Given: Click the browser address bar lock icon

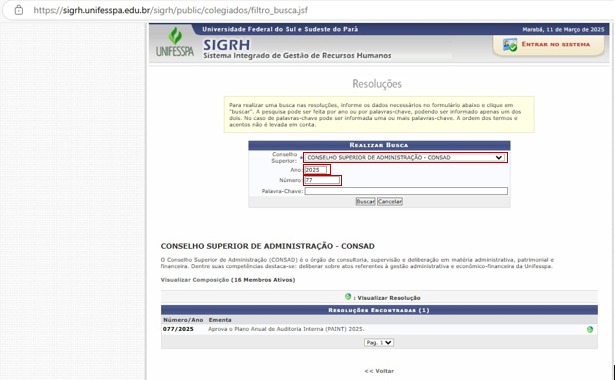Looking at the screenshot, I should (x=19, y=10).
